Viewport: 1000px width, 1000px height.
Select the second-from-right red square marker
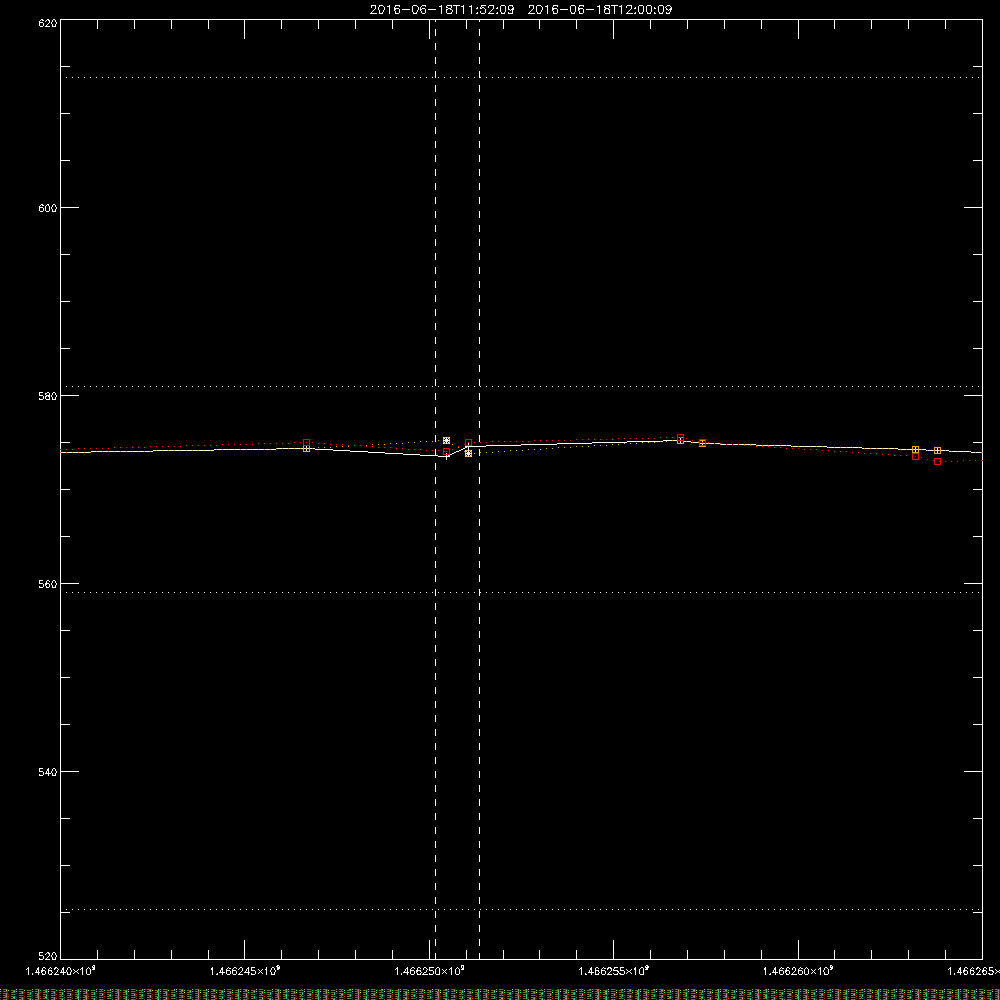916,456
